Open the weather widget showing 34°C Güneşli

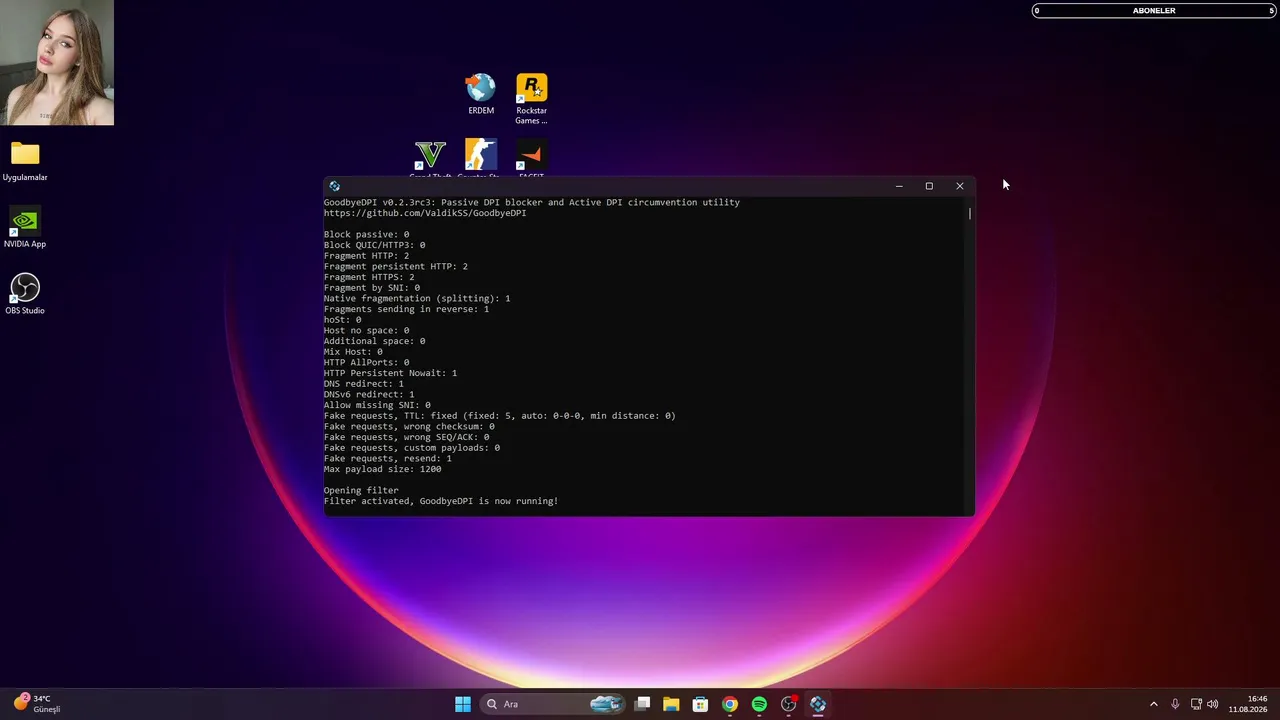37,704
